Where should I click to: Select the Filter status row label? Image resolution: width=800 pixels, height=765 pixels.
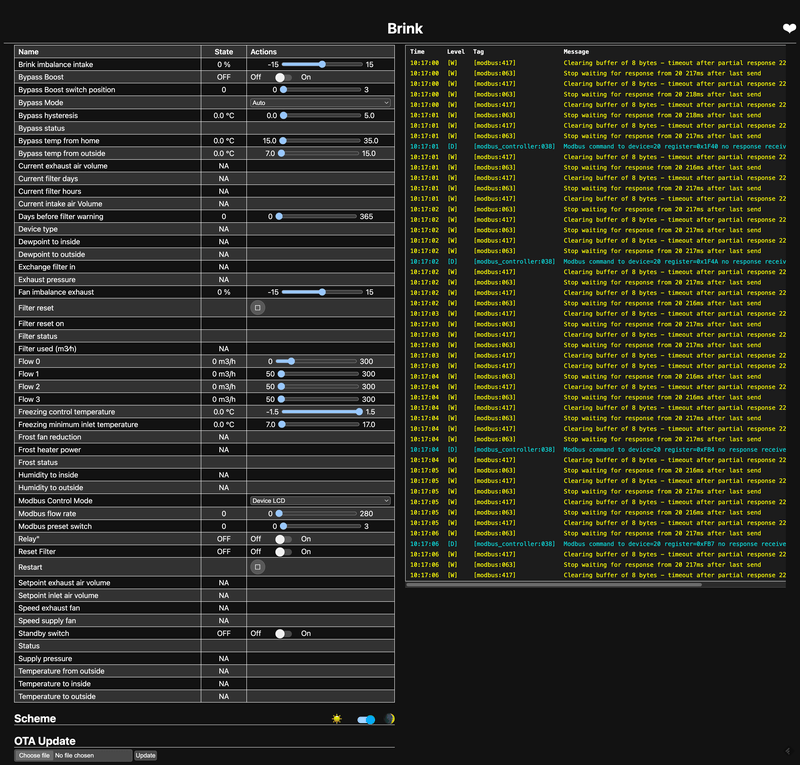point(38,336)
